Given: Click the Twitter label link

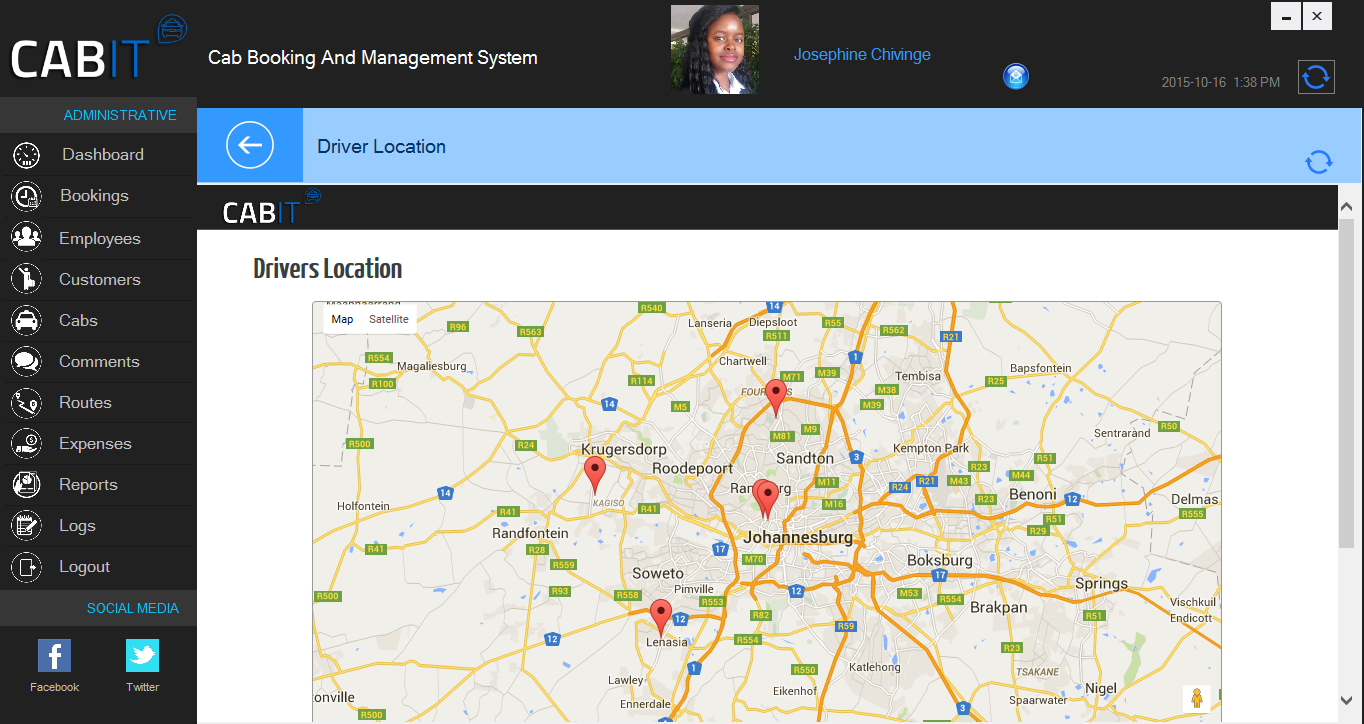Looking at the screenshot, I should [142, 687].
